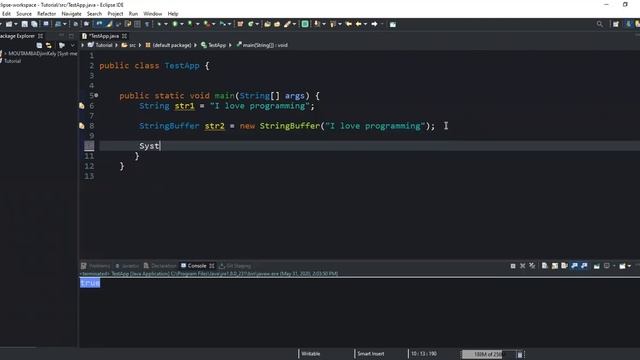The width and height of the screenshot is (640, 360).
Task: Click the Open Perspective icon
Action: (x=616, y=24)
